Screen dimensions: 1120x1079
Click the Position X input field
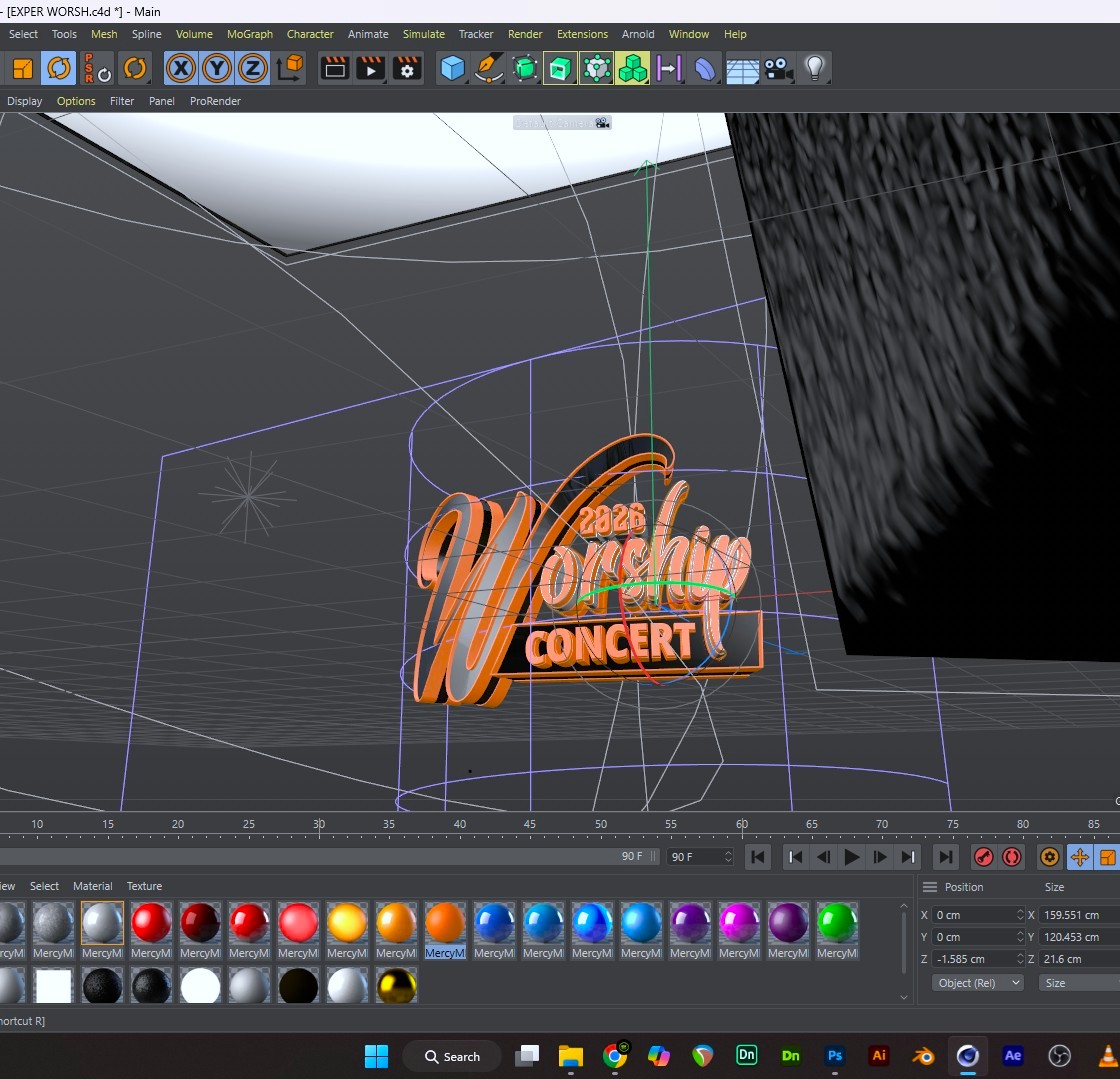pyautogui.click(x=978, y=915)
